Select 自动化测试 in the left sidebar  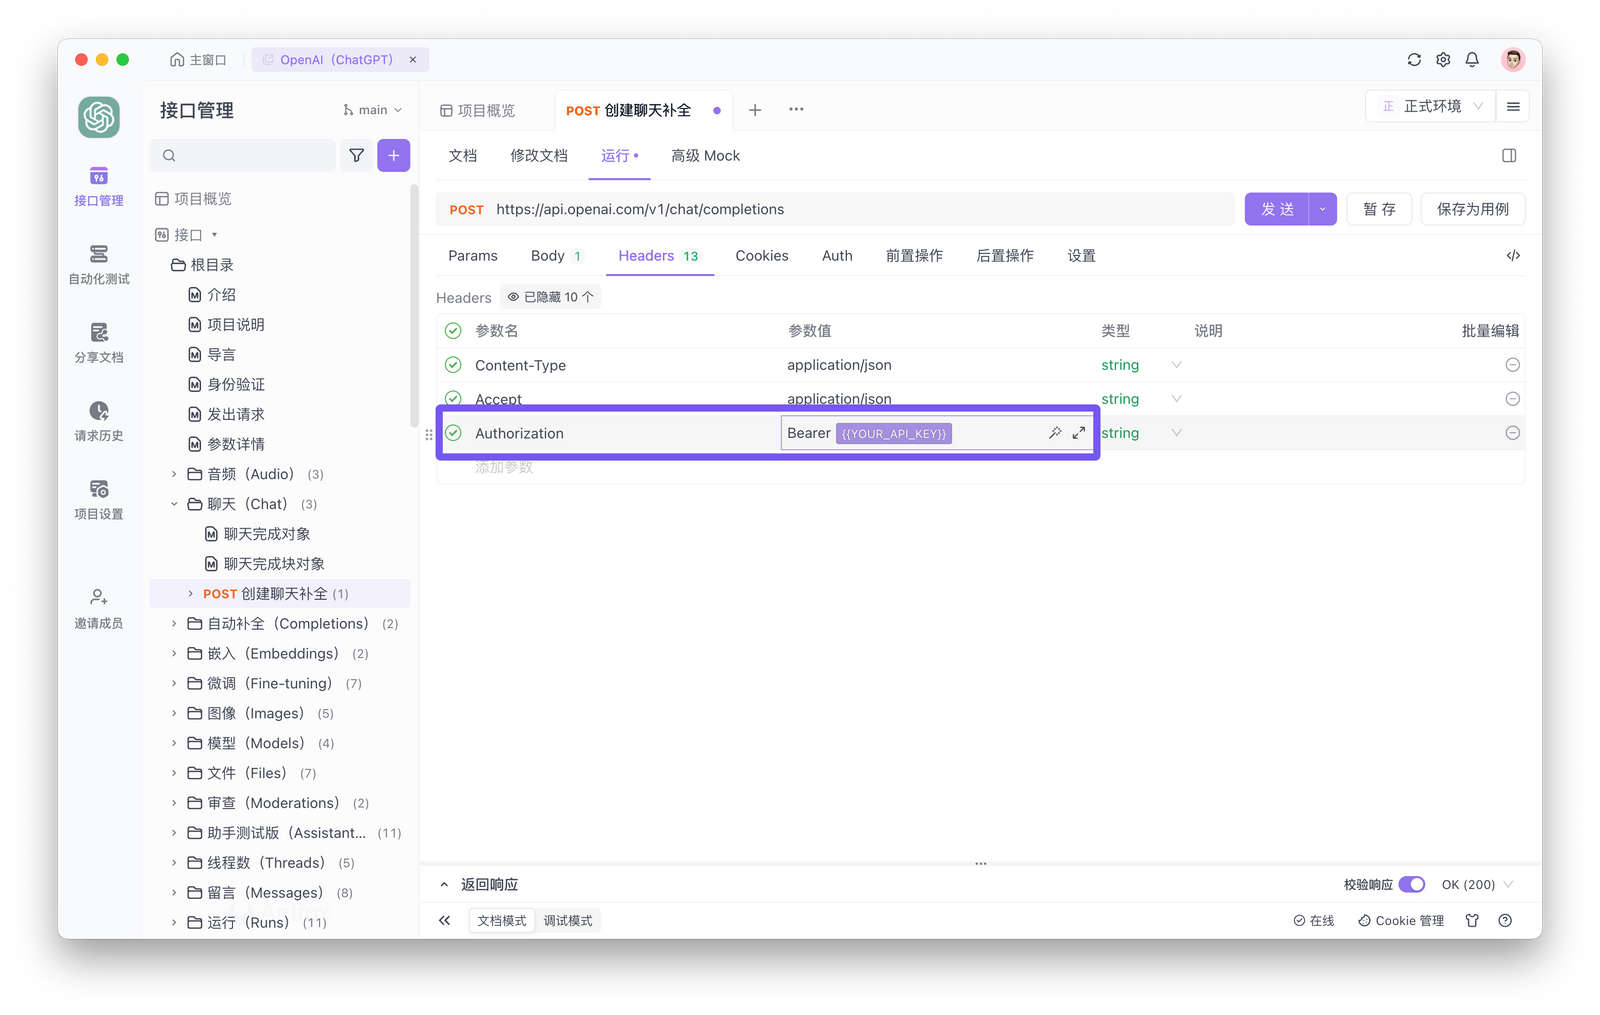98,262
